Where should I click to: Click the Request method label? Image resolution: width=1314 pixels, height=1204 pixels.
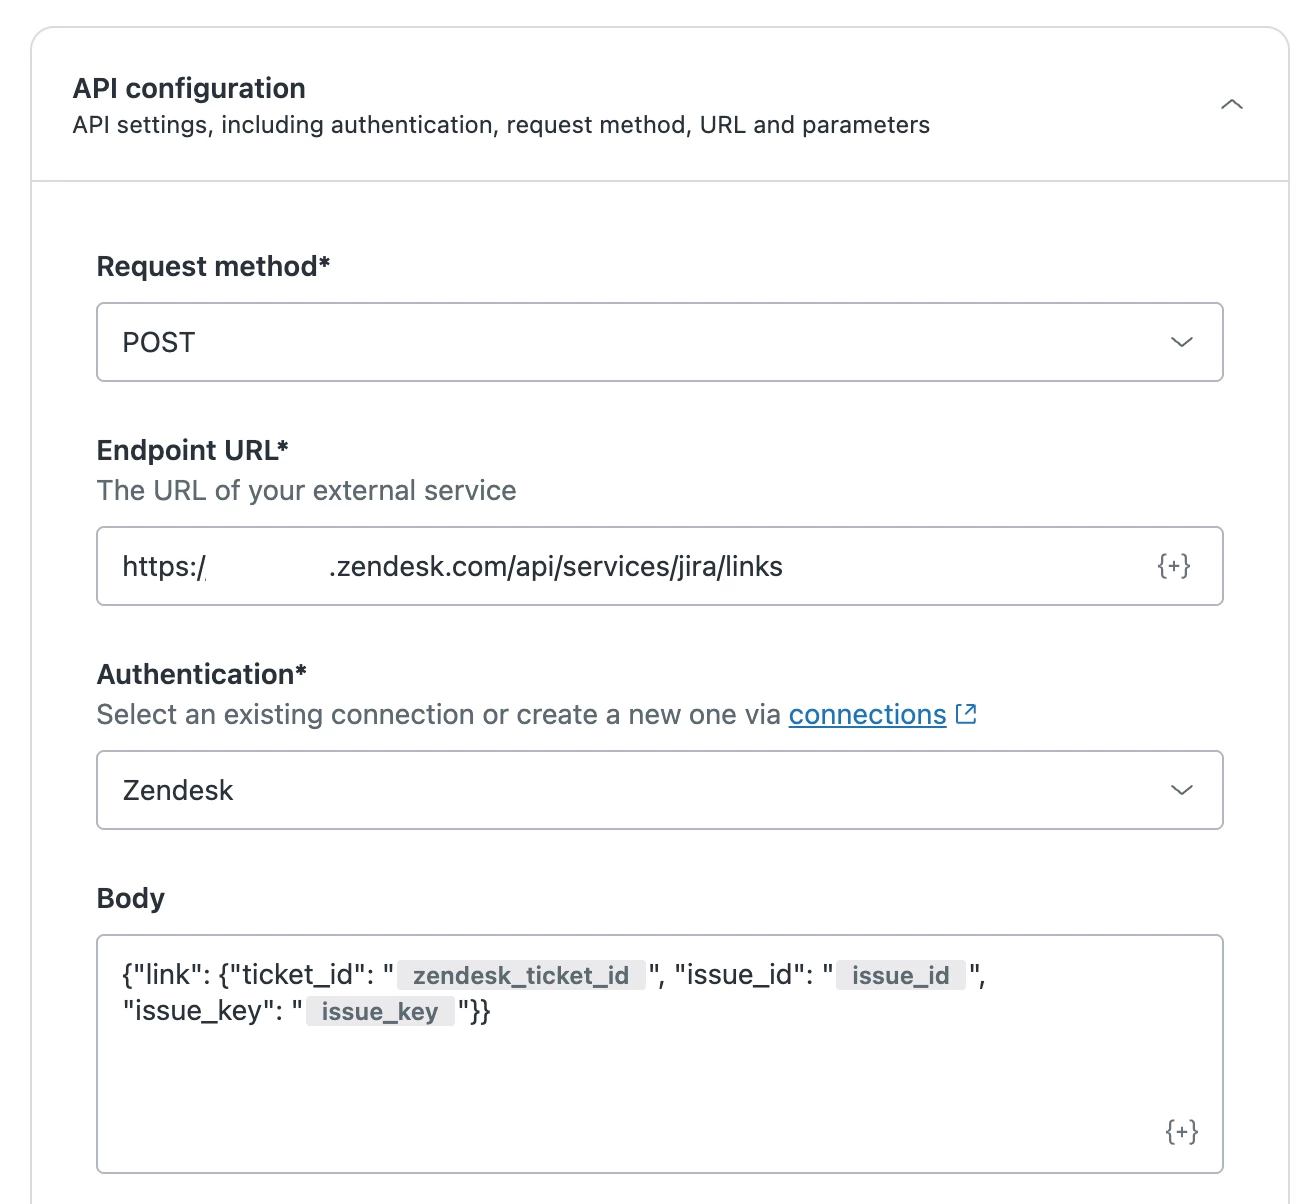point(213,266)
